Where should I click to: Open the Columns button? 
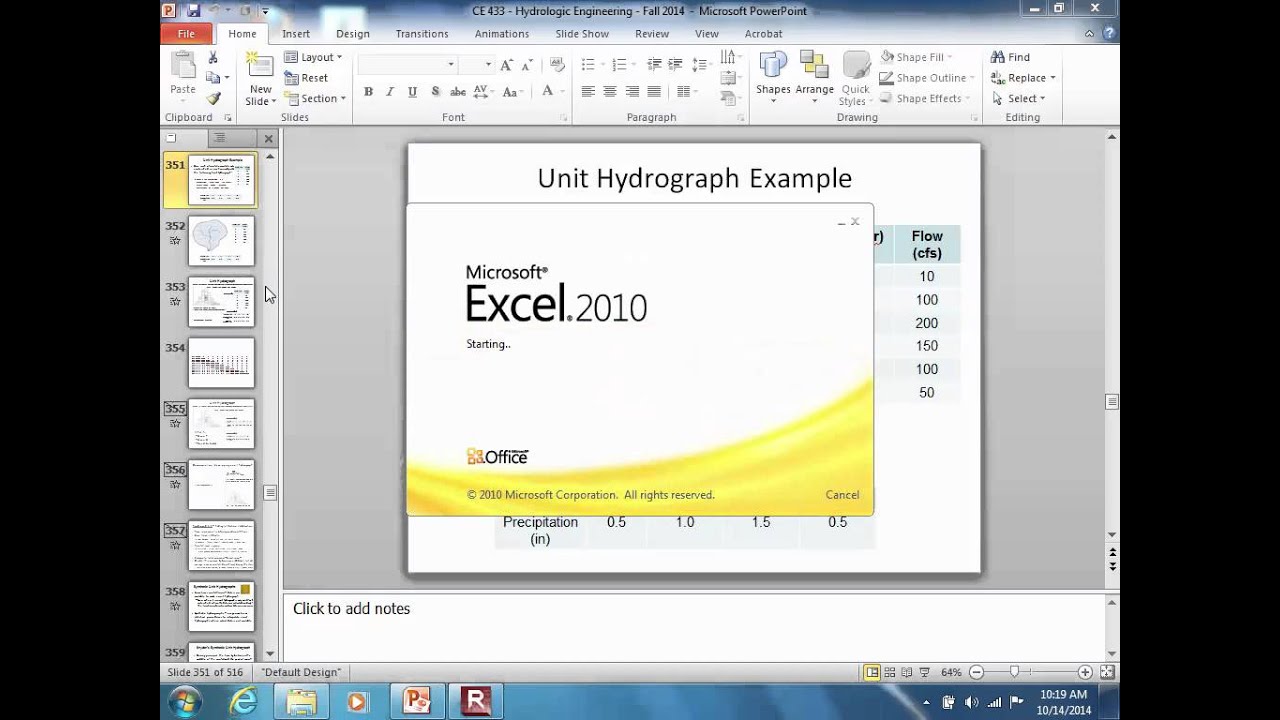(x=688, y=91)
